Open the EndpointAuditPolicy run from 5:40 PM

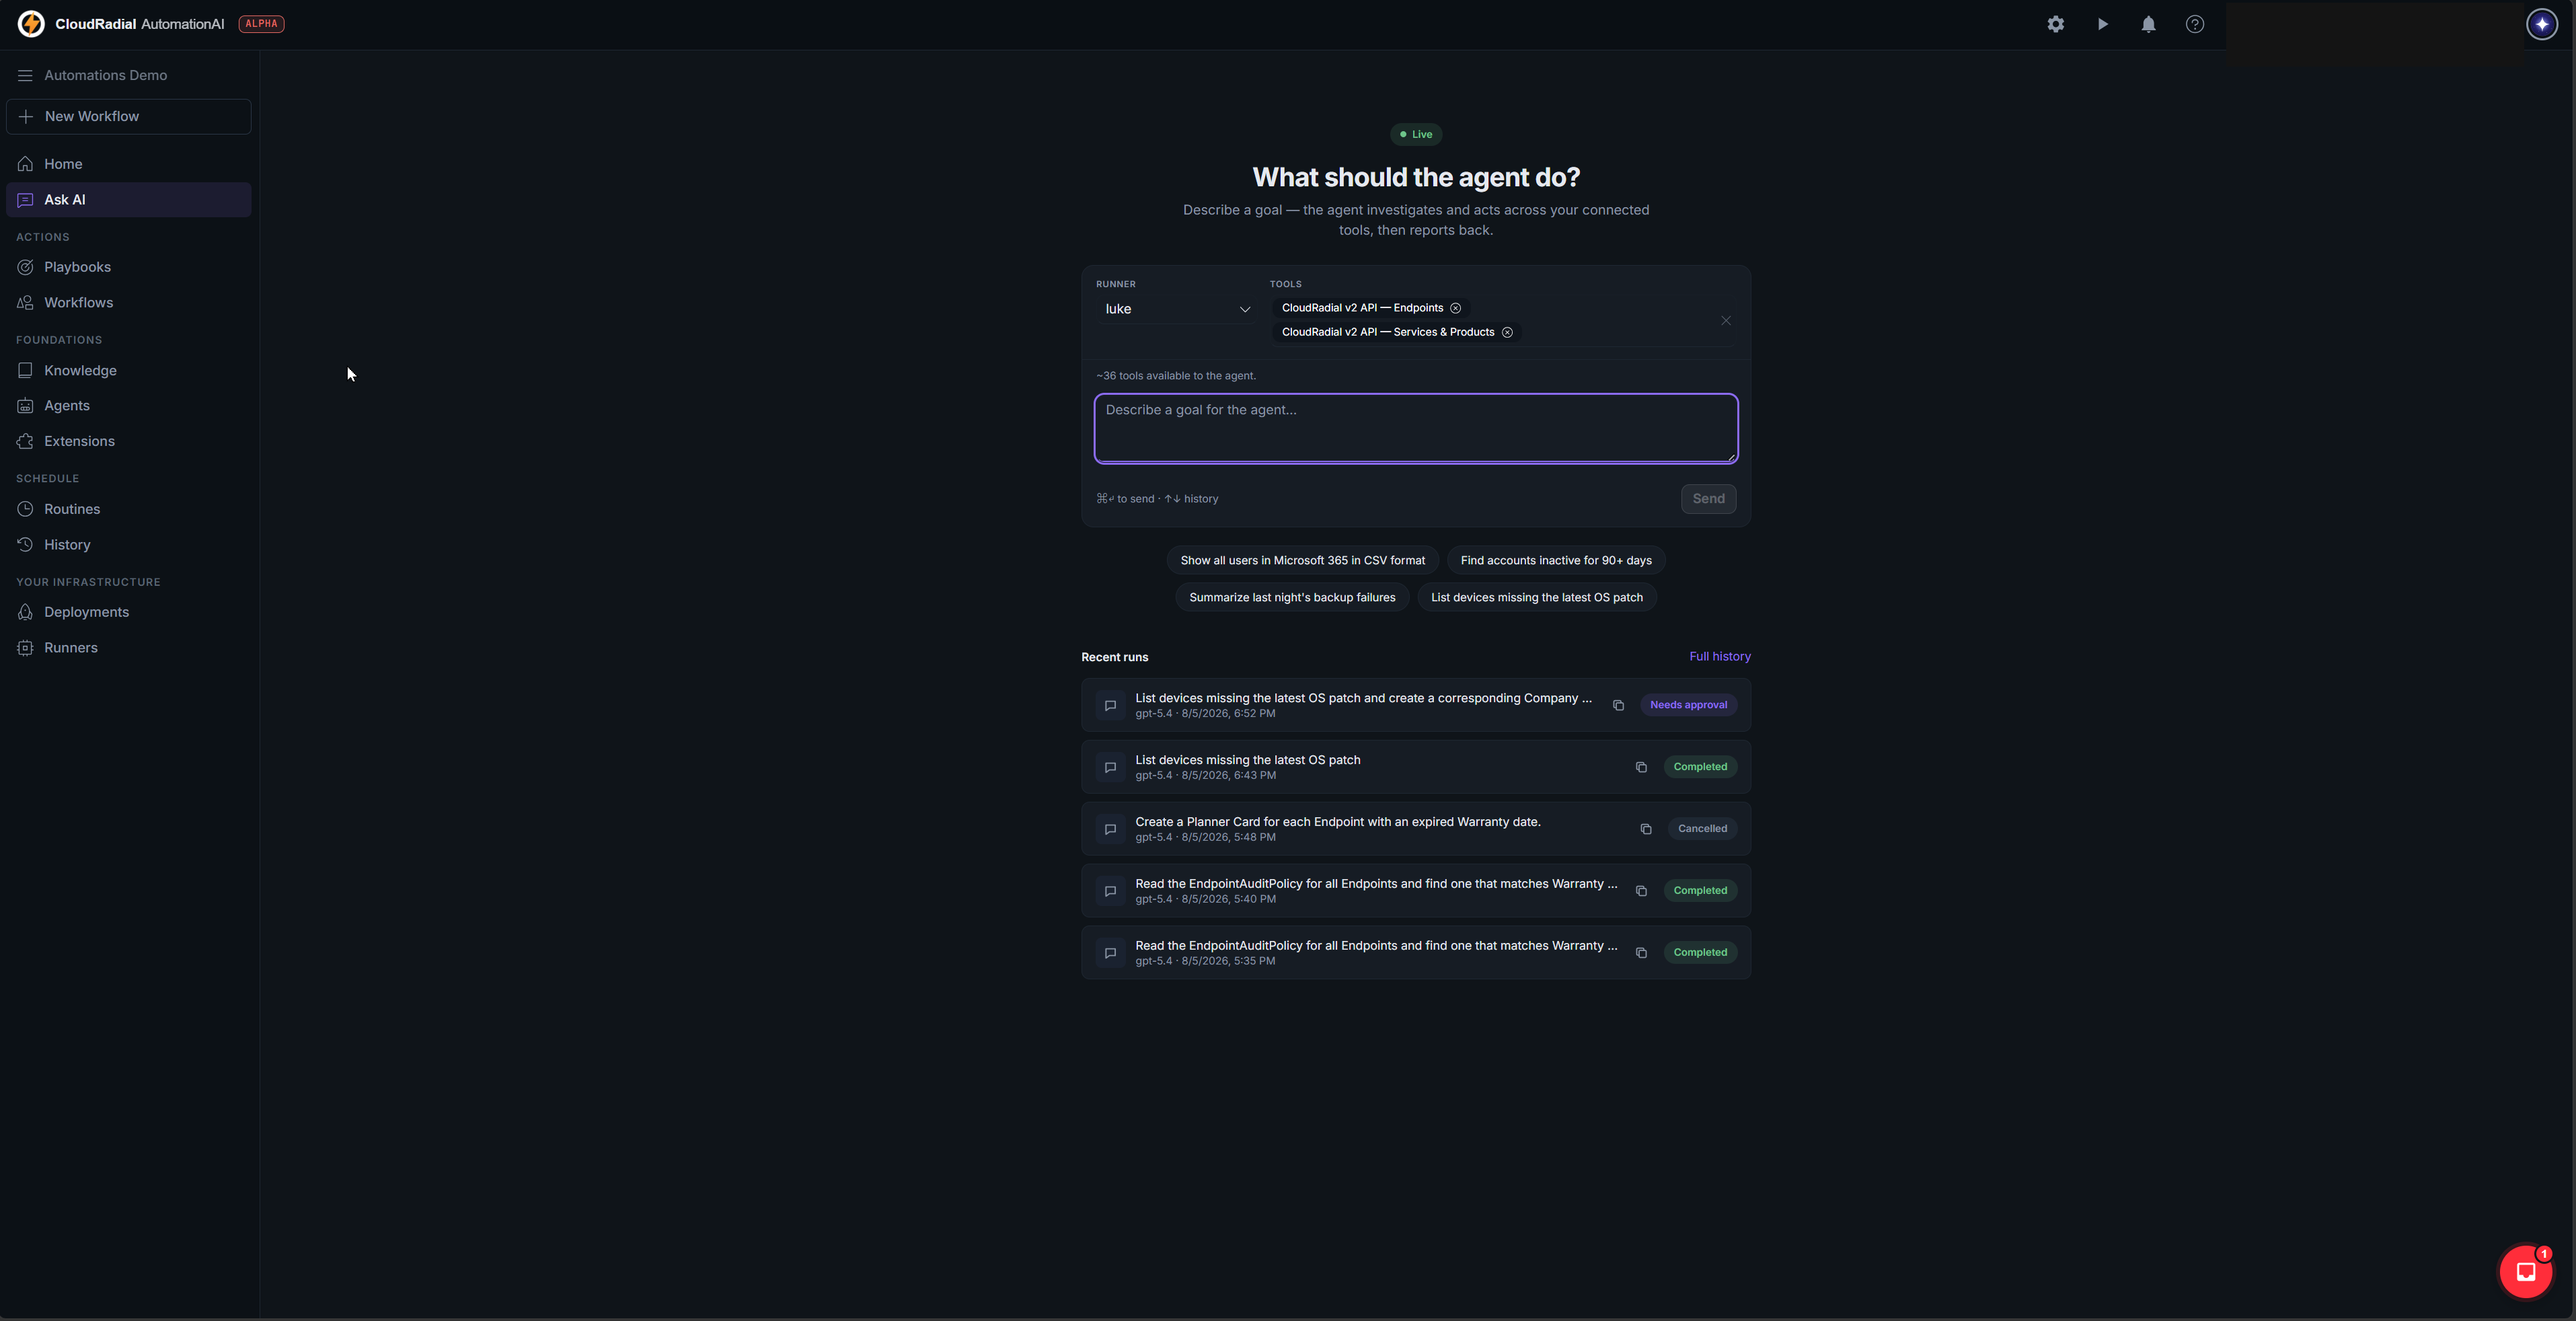pos(1415,891)
